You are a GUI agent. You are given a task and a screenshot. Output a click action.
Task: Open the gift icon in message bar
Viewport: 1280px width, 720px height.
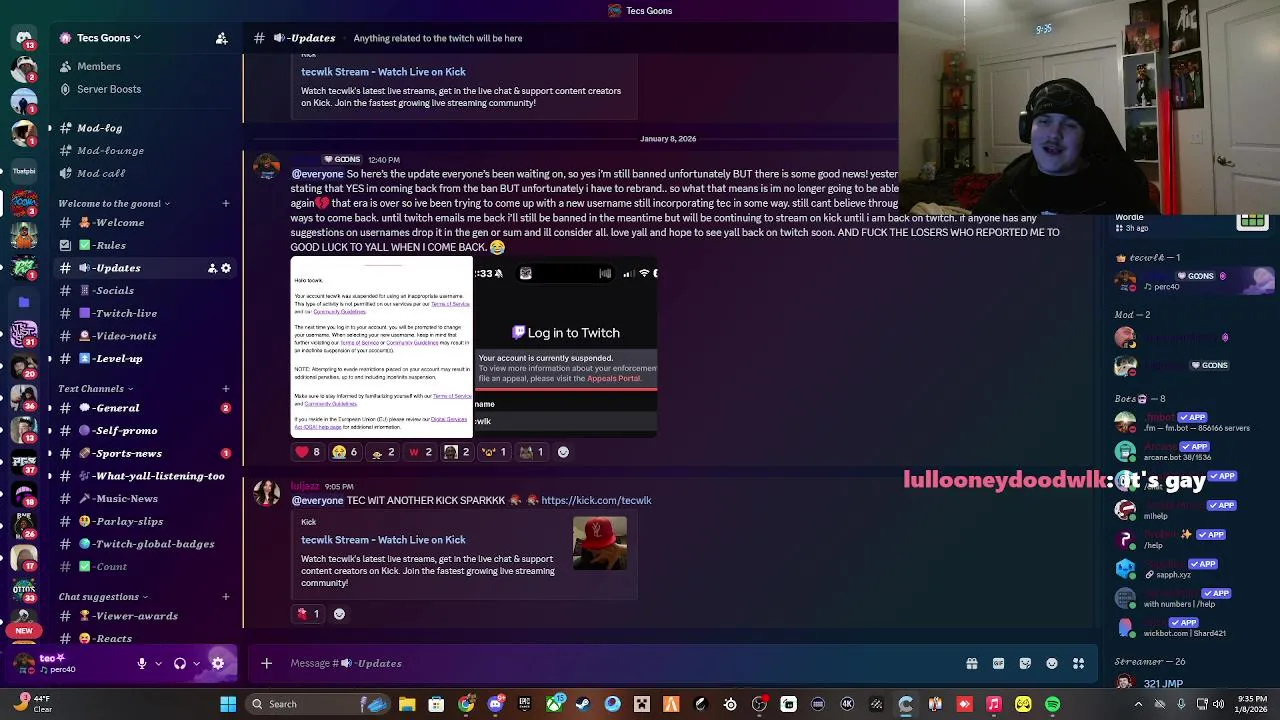coord(971,663)
